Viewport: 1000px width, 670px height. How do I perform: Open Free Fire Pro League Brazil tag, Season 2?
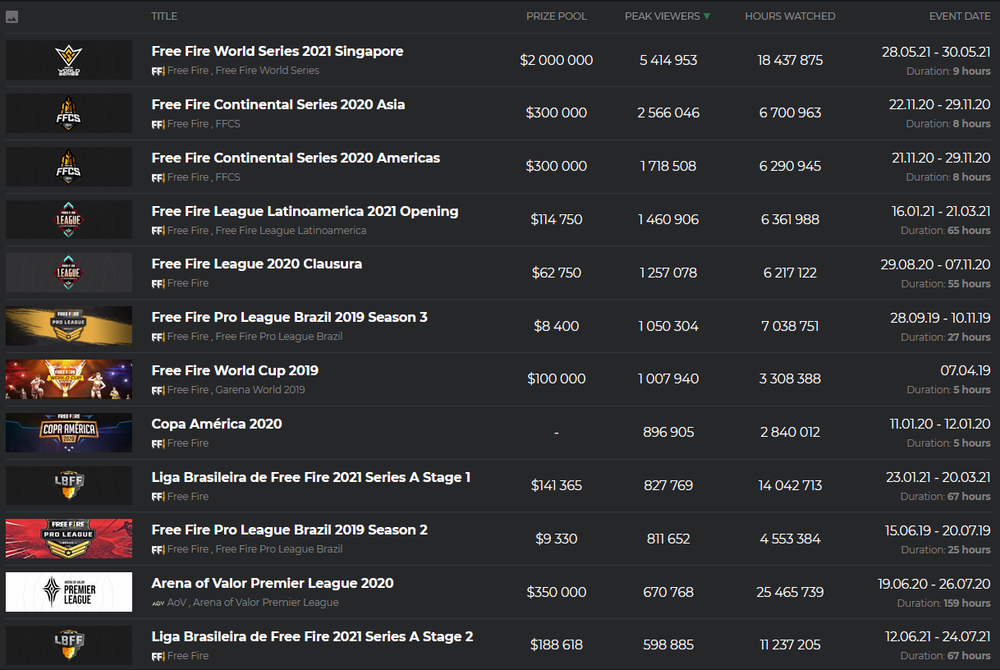[x=279, y=549]
